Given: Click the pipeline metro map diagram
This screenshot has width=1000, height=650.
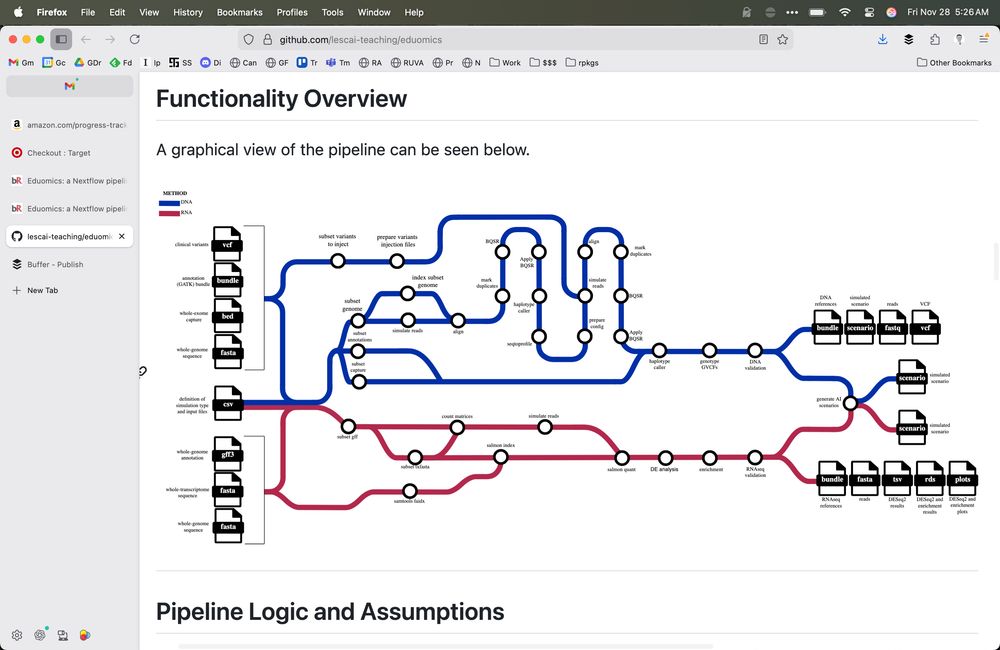Looking at the screenshot, I should tap(568, 367).
